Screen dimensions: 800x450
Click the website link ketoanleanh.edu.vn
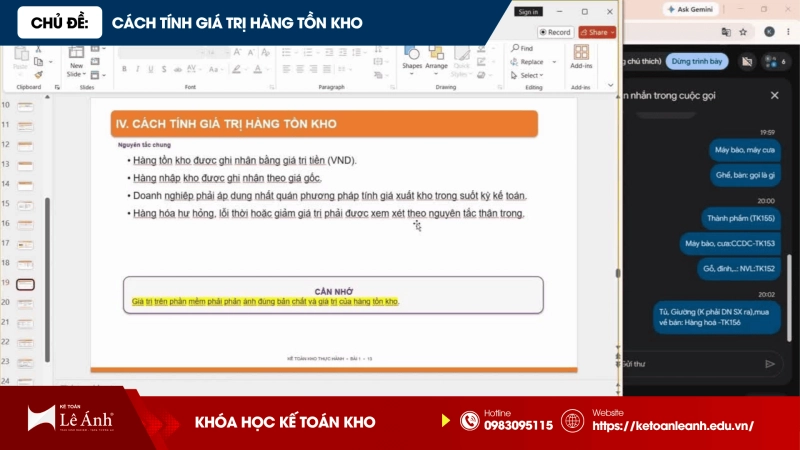tap(672, 426)
